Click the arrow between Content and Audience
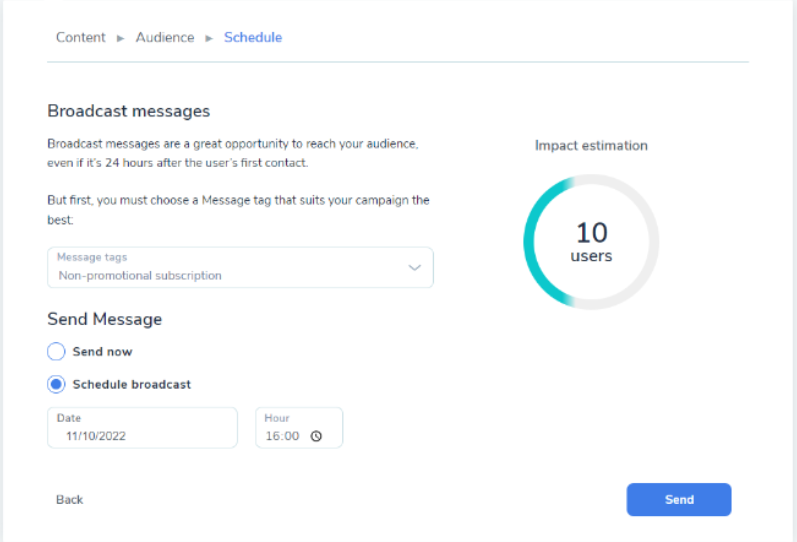This screenshot has width=797, height=542. [x=121, y=38]
